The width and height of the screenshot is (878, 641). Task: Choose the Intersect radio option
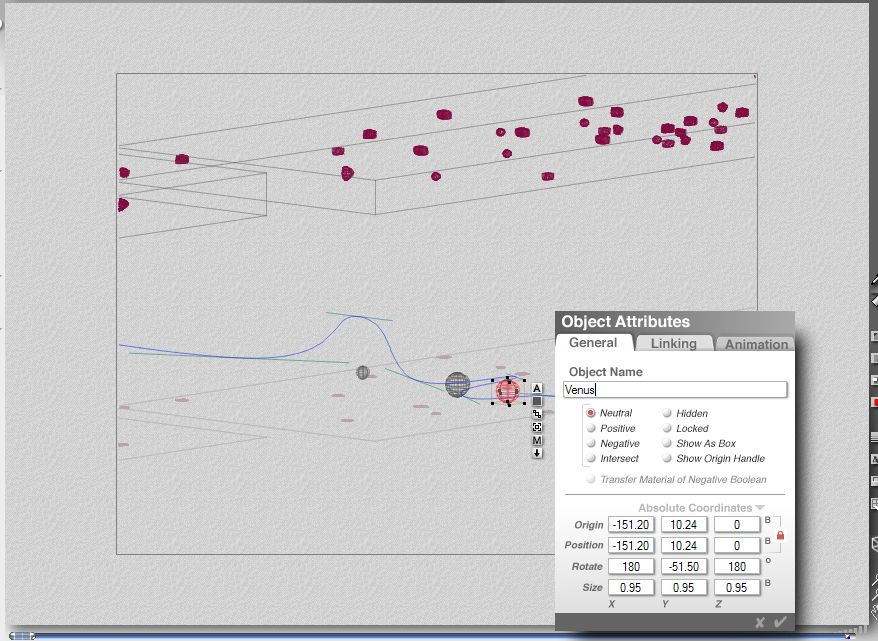coord(591,458)
